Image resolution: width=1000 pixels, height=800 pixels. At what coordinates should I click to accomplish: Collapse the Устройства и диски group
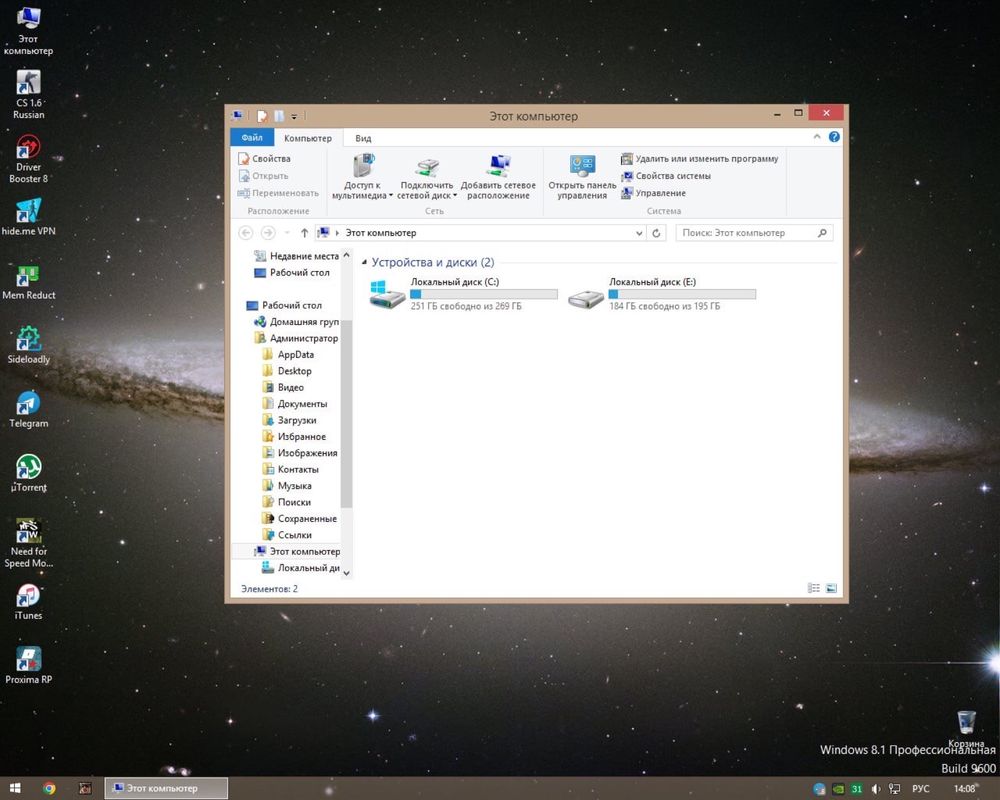pyautogui.click(x=364, y=262)
